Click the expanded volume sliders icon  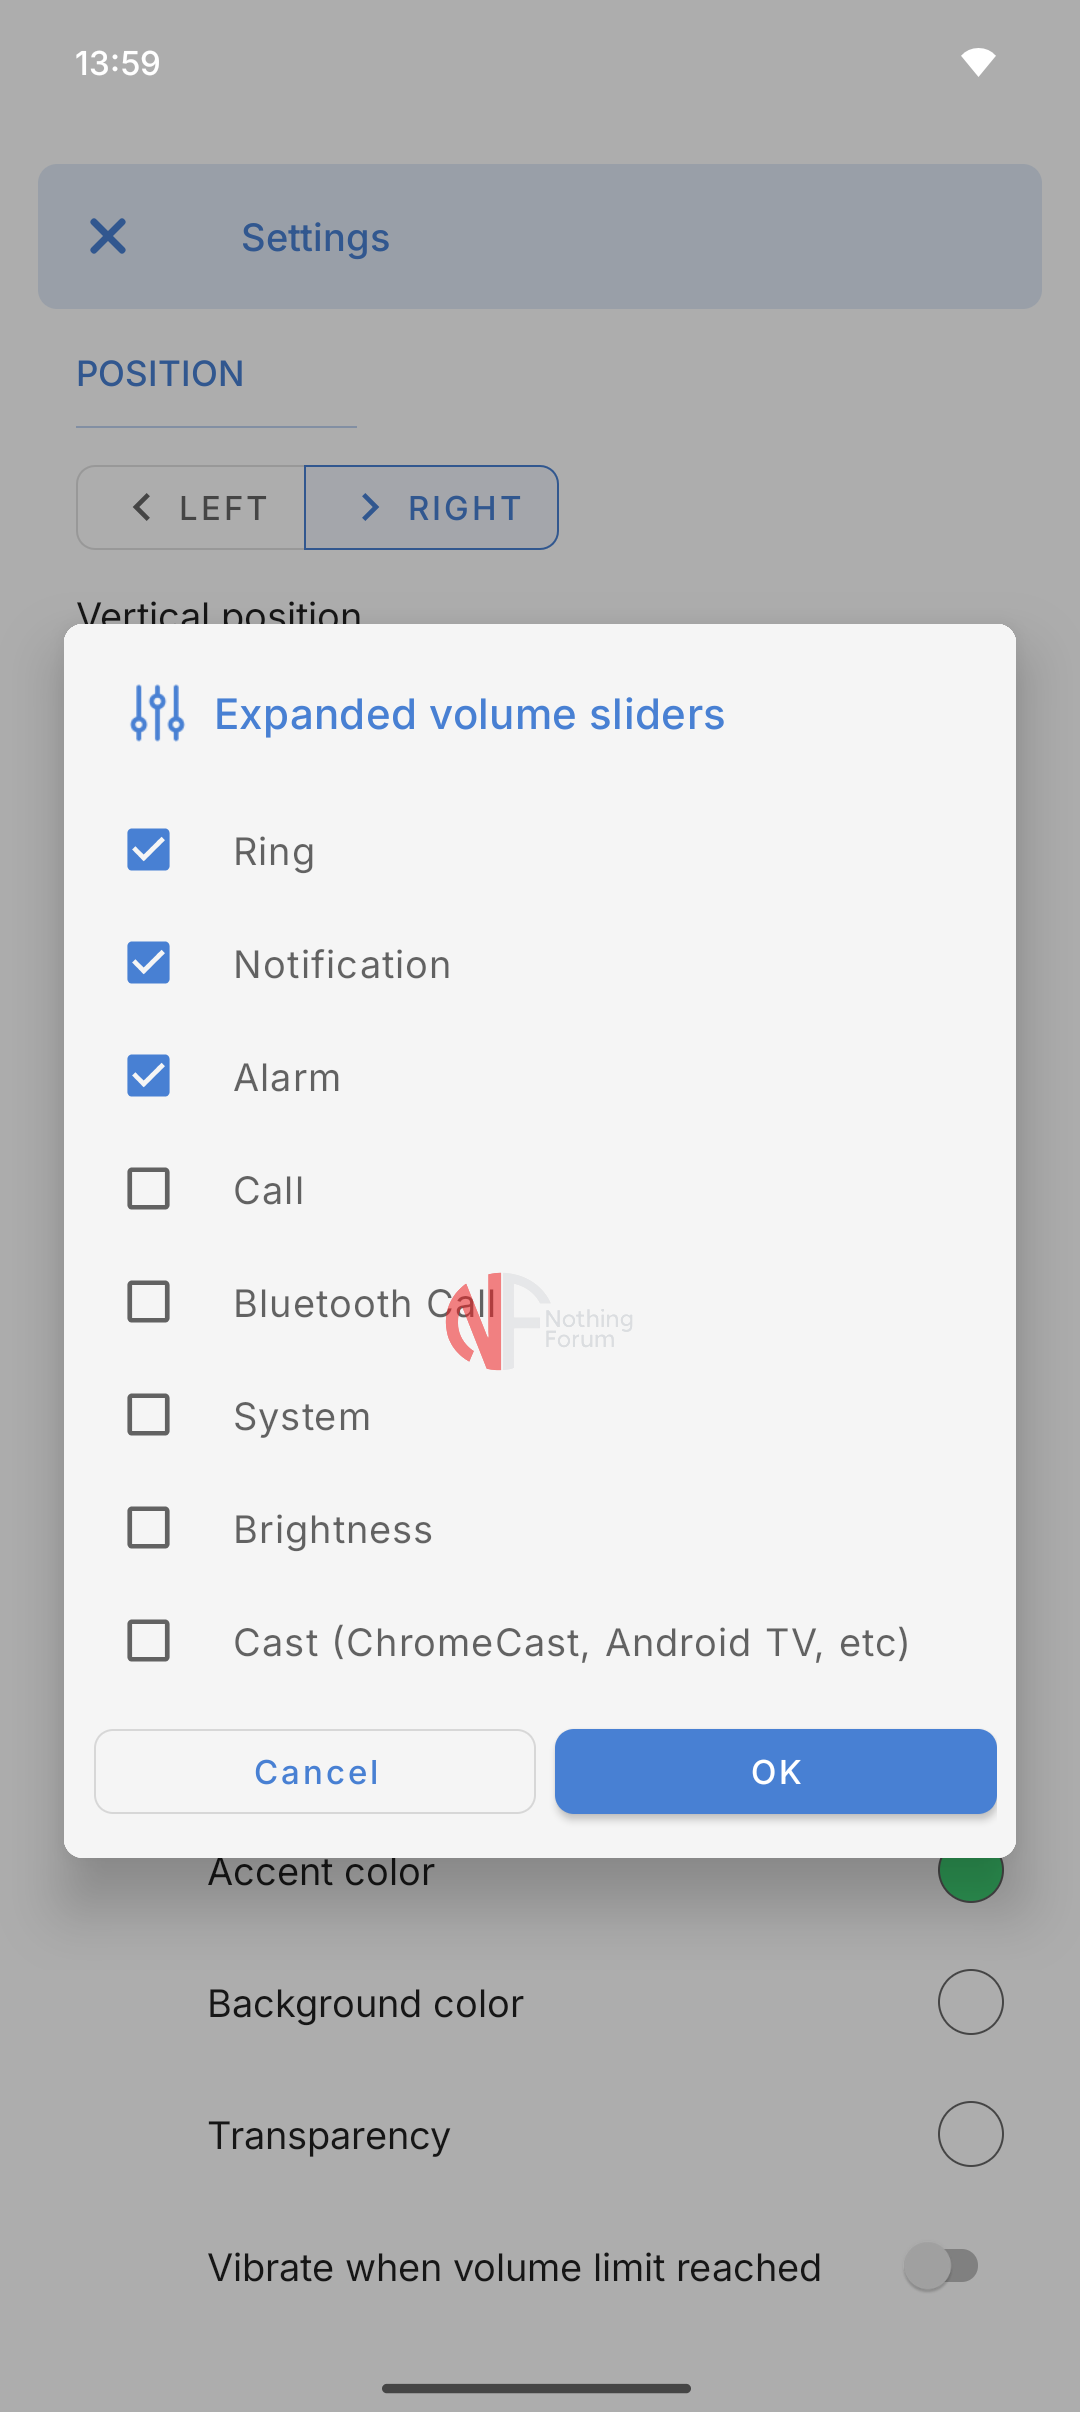click(157, 713)
